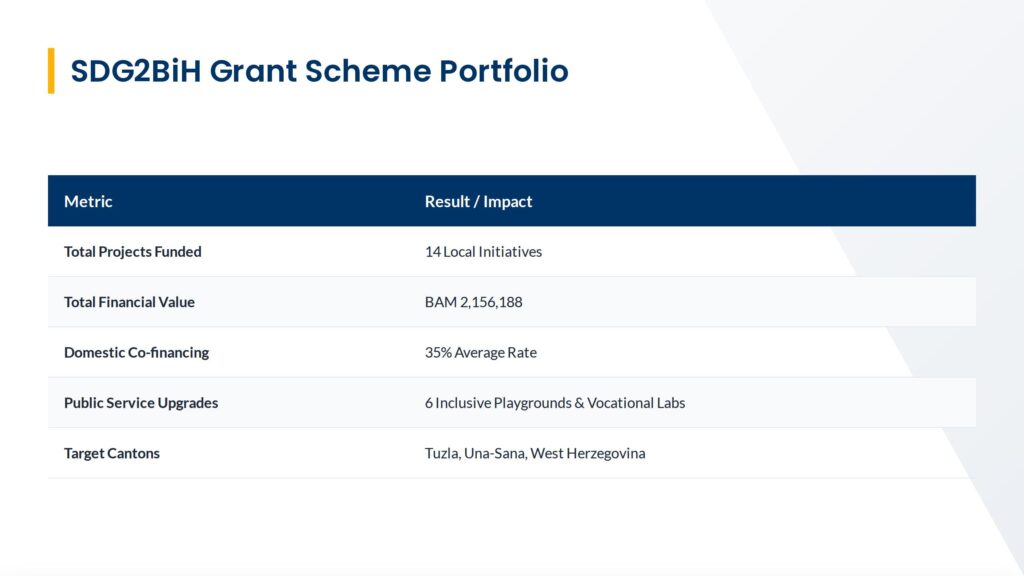Click the "Public Service Upgrades" row label
1024x576 pixels.
[141, 403]
